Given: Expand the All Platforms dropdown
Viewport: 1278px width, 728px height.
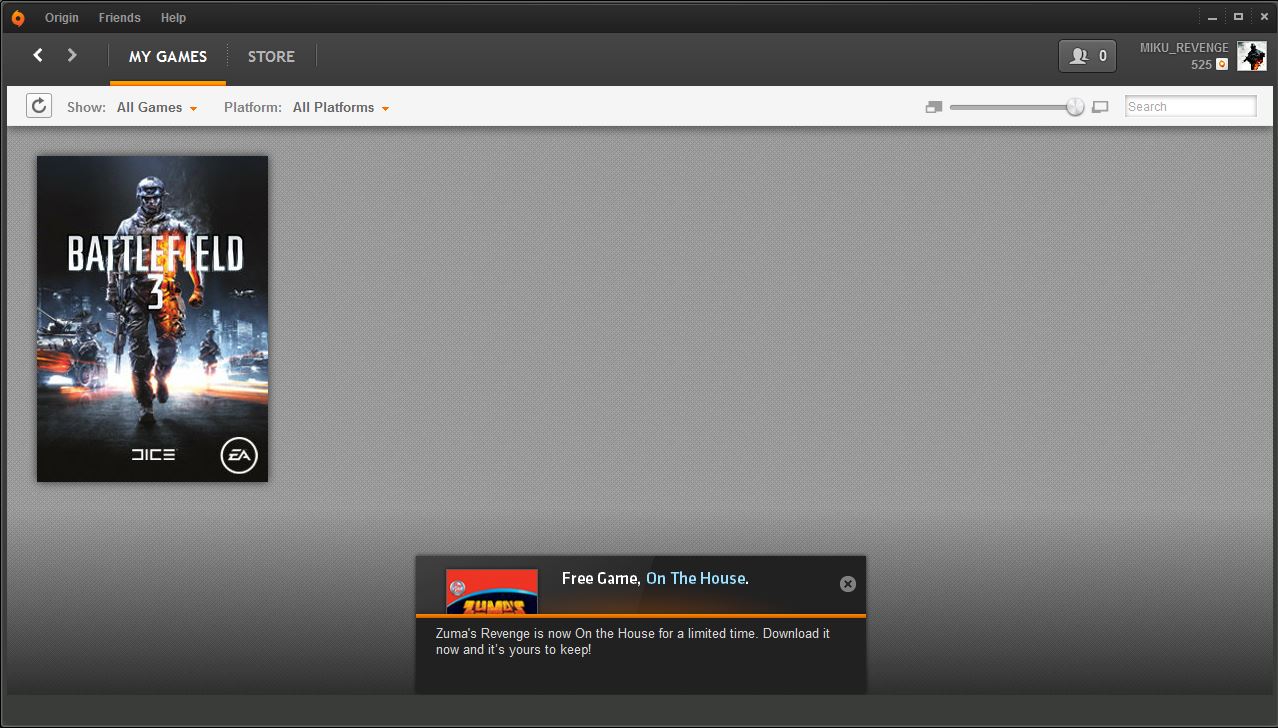Looking at the screenshot, I should coord(341,107).
